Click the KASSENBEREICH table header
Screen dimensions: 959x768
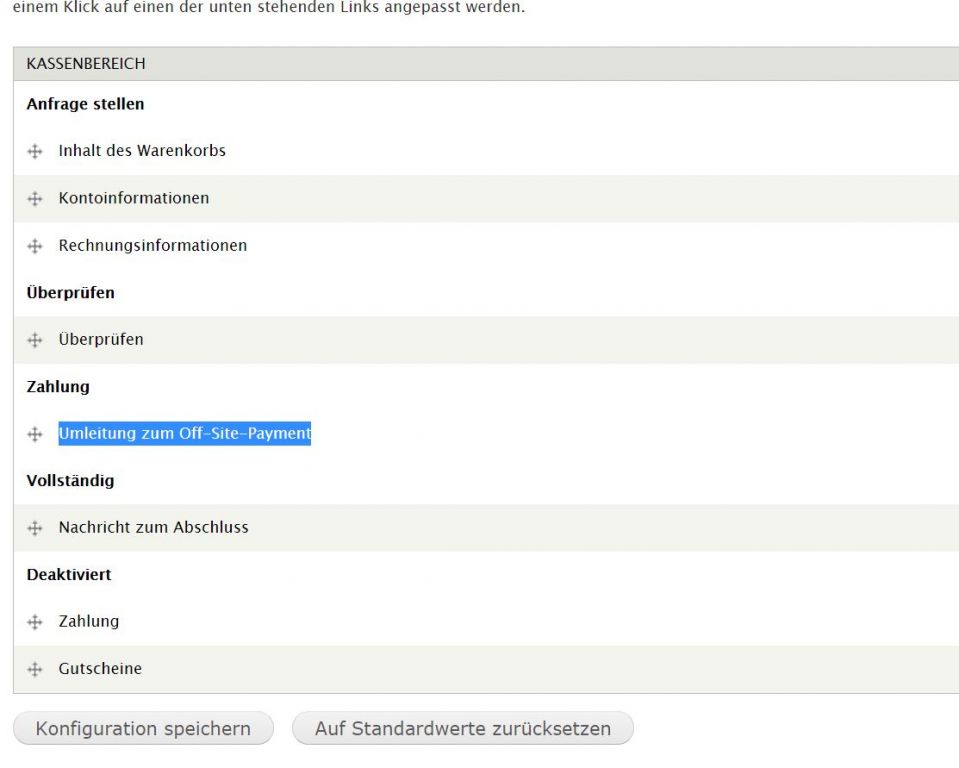point(86,64)
